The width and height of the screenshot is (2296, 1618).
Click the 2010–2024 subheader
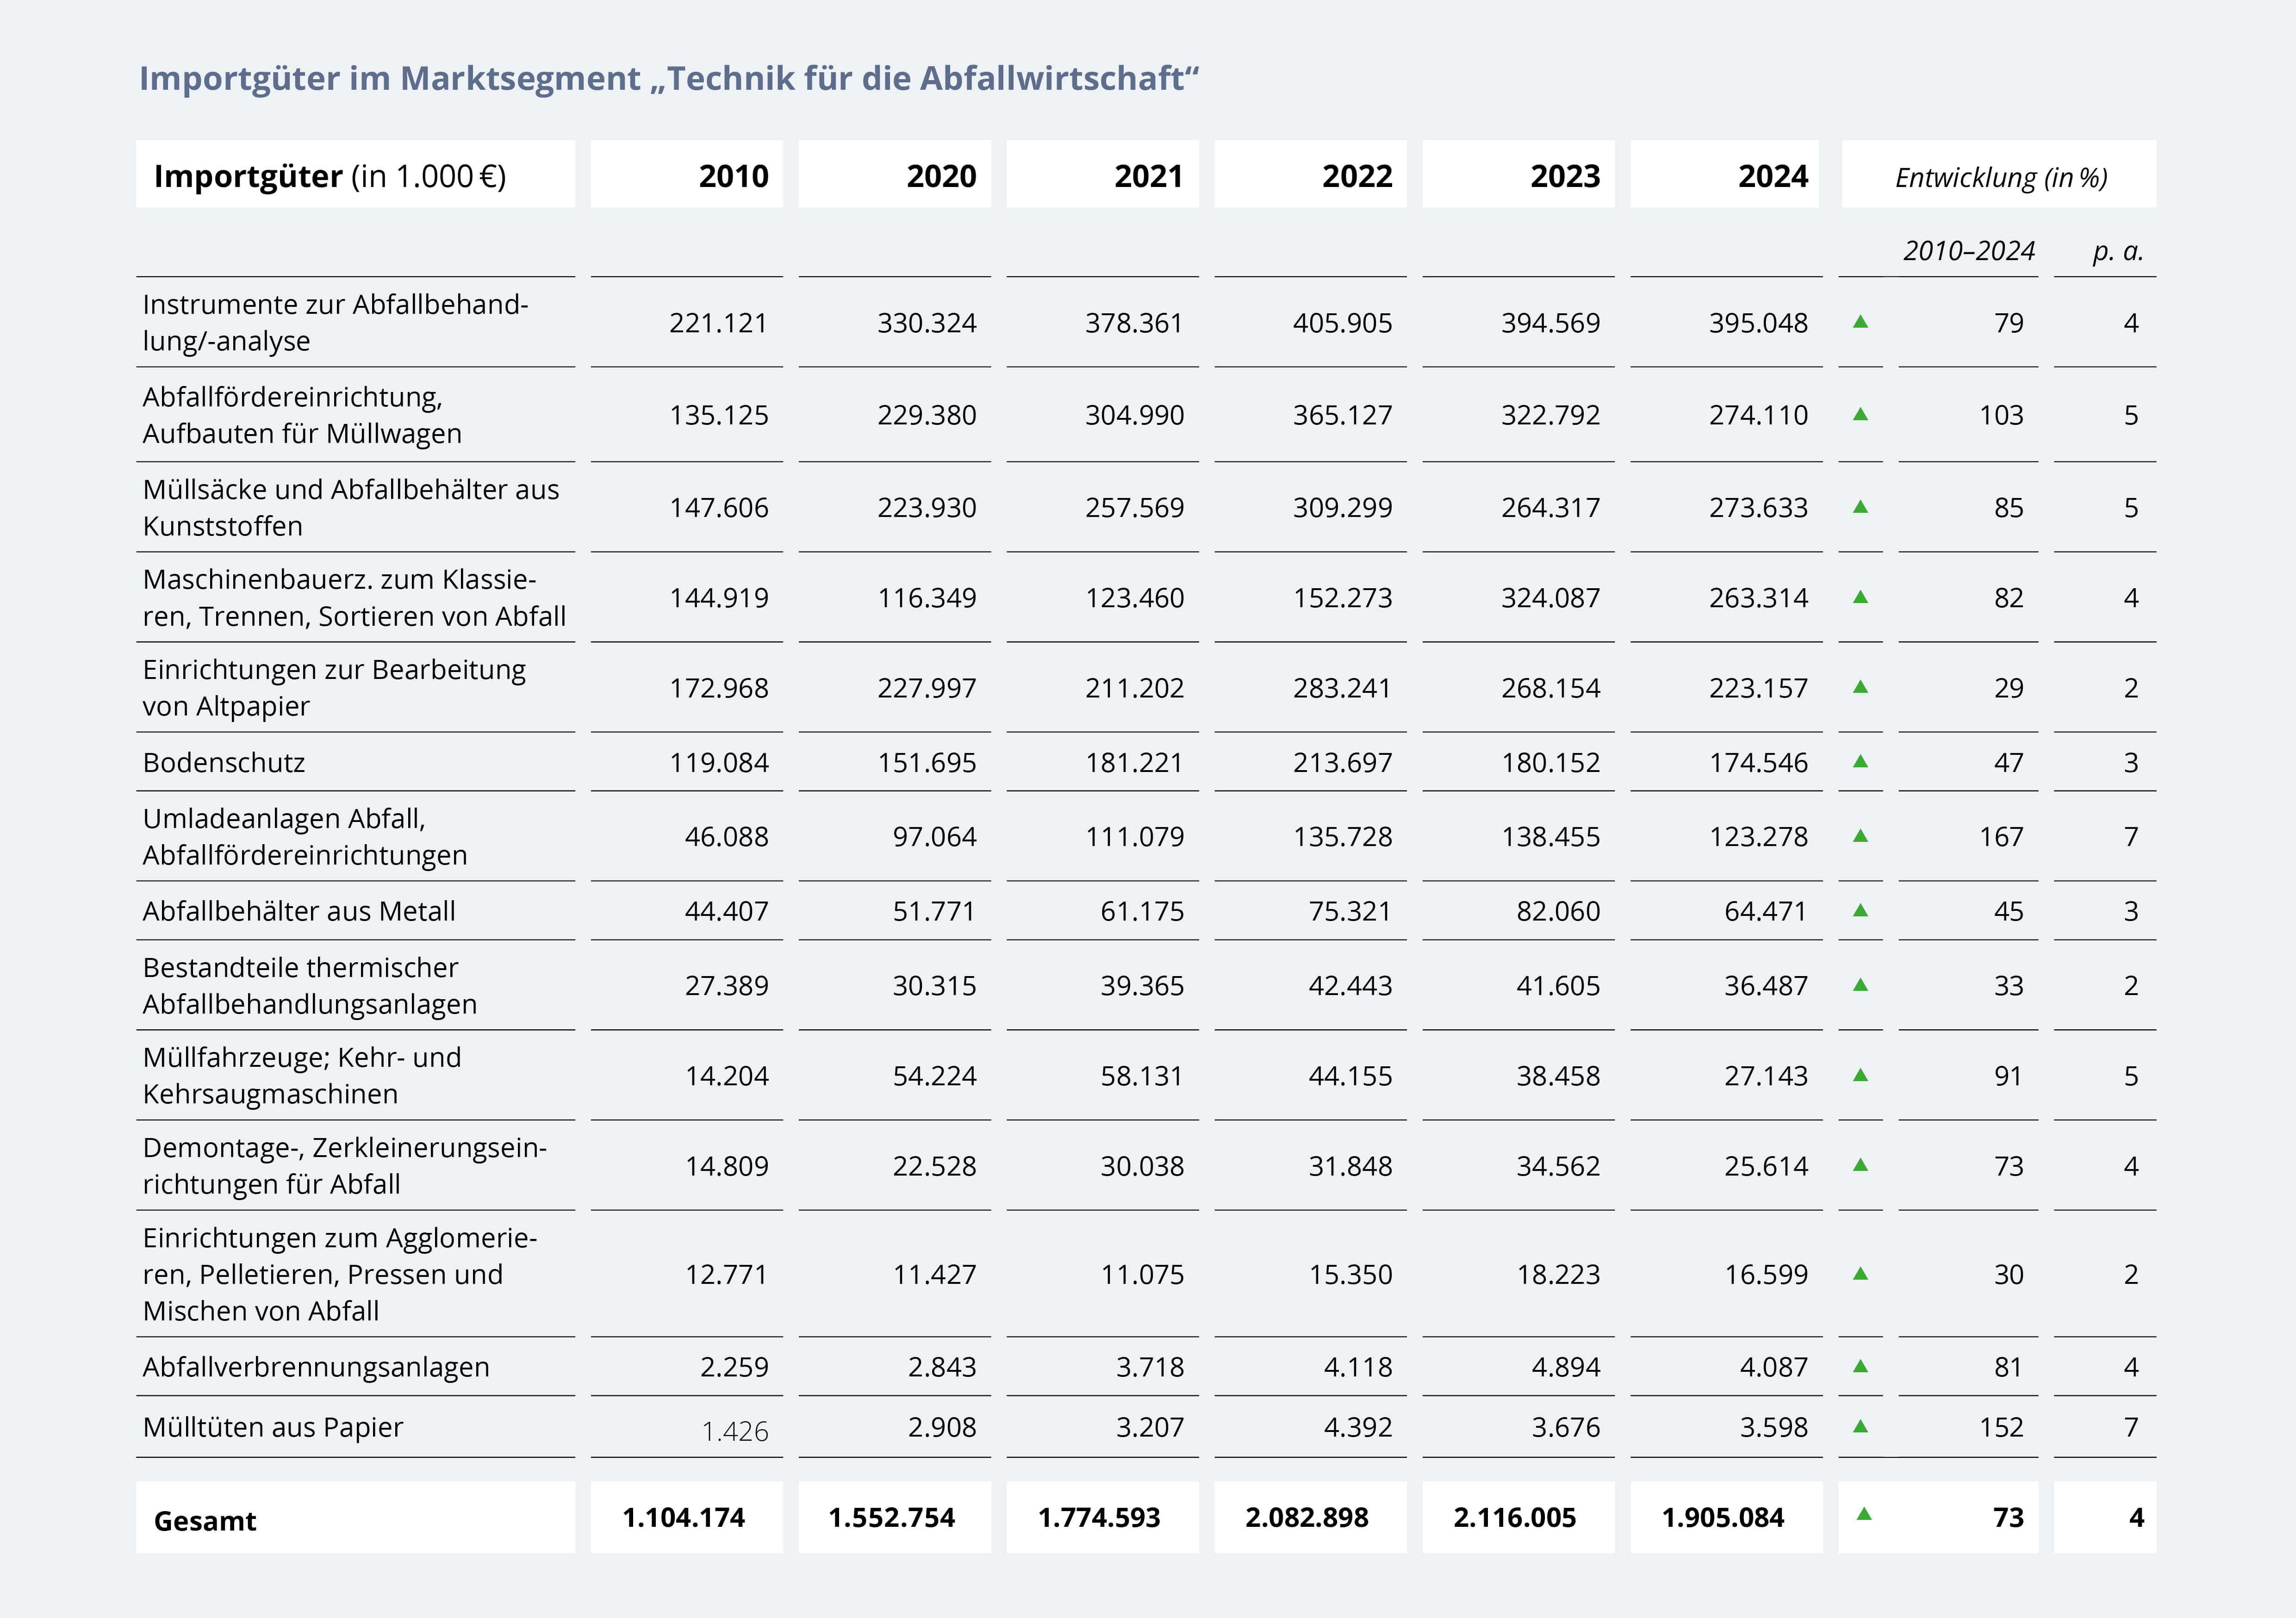(1968, 251)
